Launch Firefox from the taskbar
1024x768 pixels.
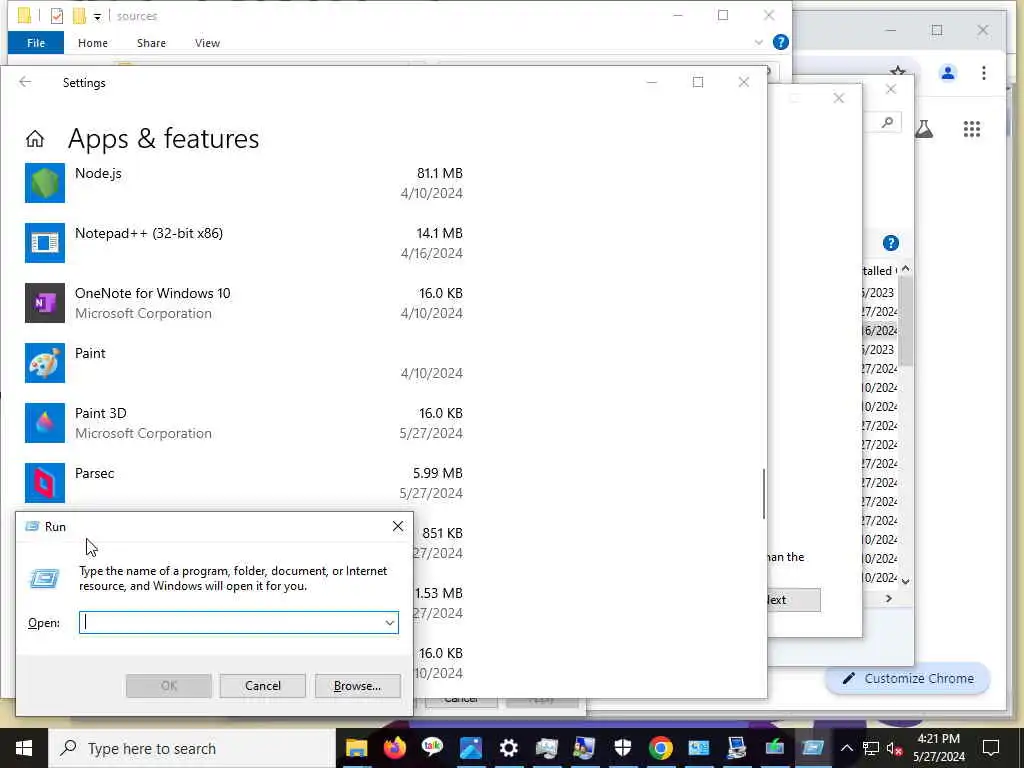click(394, 748)
